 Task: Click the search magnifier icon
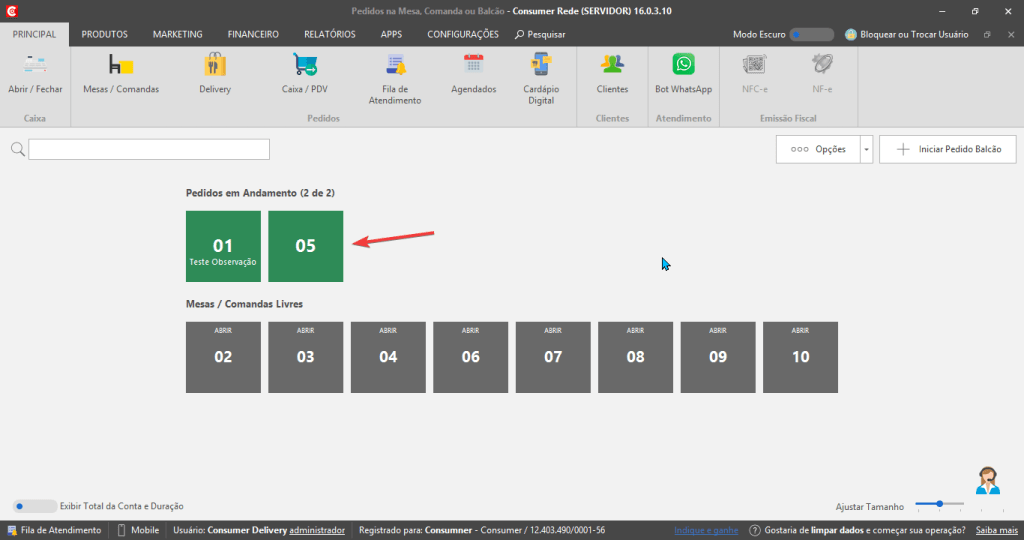18,150
